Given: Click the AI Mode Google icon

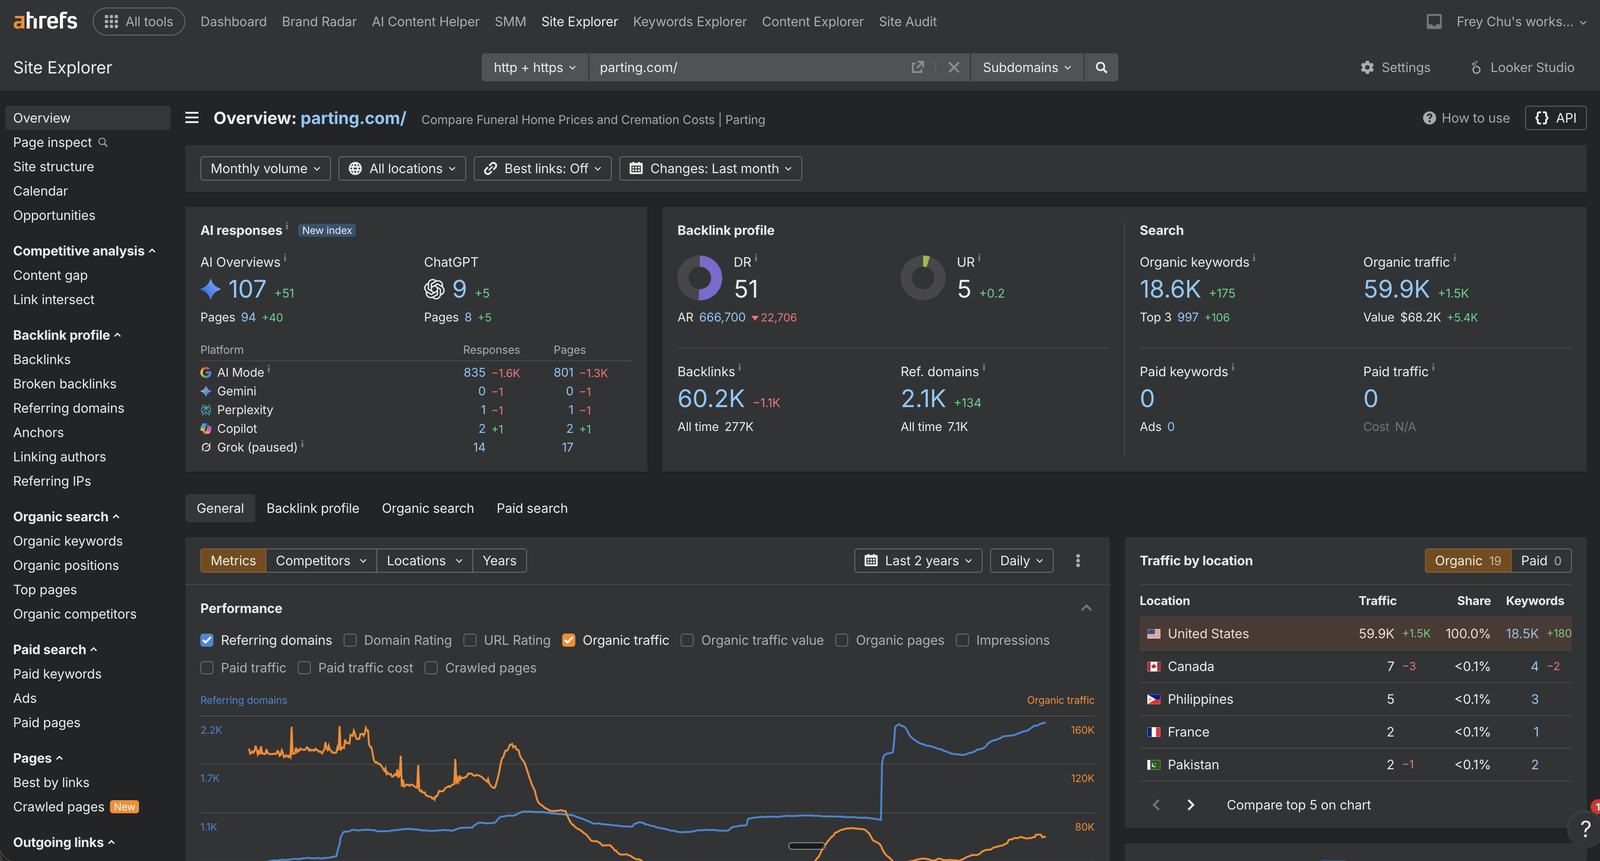Looking at the screenshot, I should (206, 372).
